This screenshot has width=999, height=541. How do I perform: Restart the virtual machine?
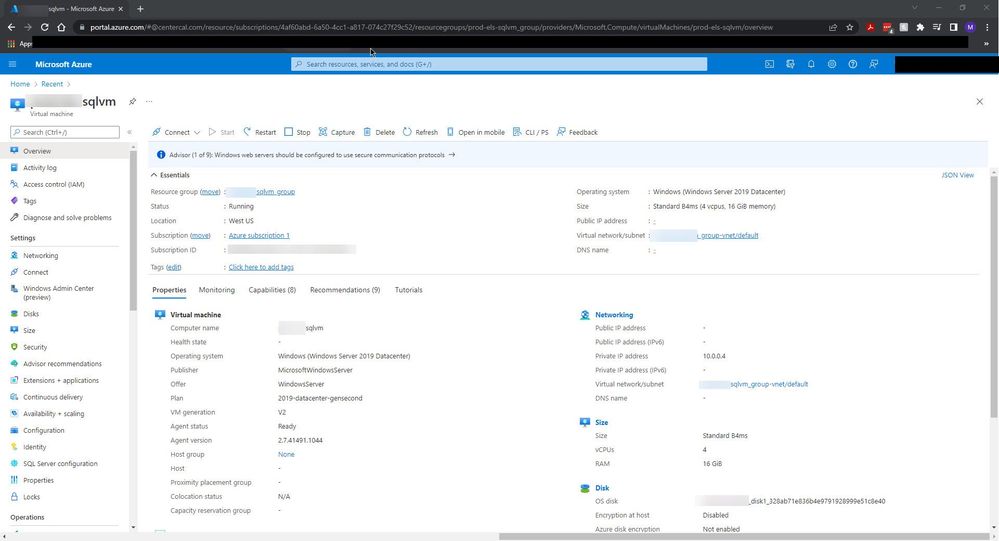[259, 132]
